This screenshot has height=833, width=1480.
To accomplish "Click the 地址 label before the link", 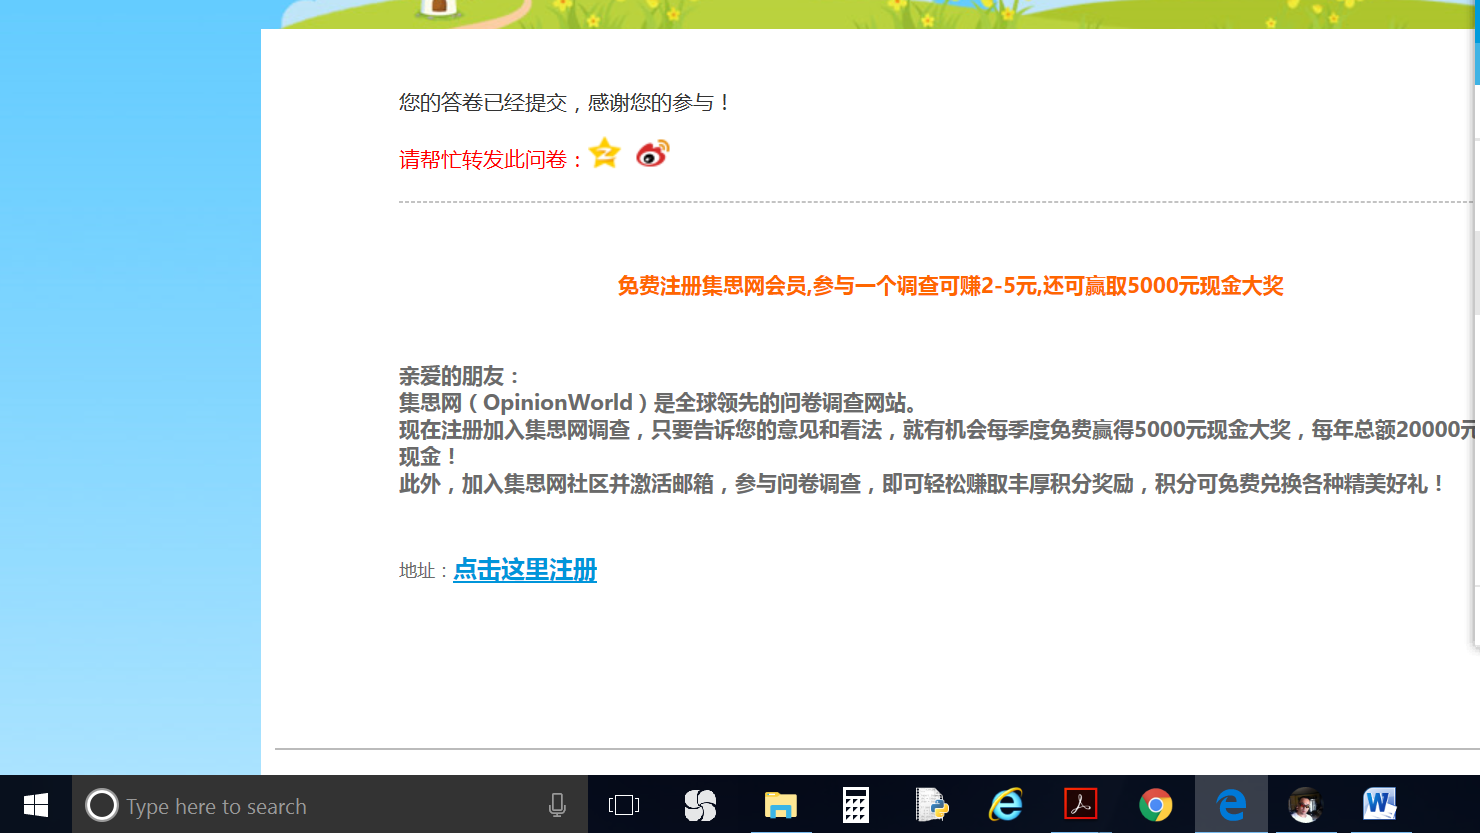I will pyautogui.click(x=423, y=571).
